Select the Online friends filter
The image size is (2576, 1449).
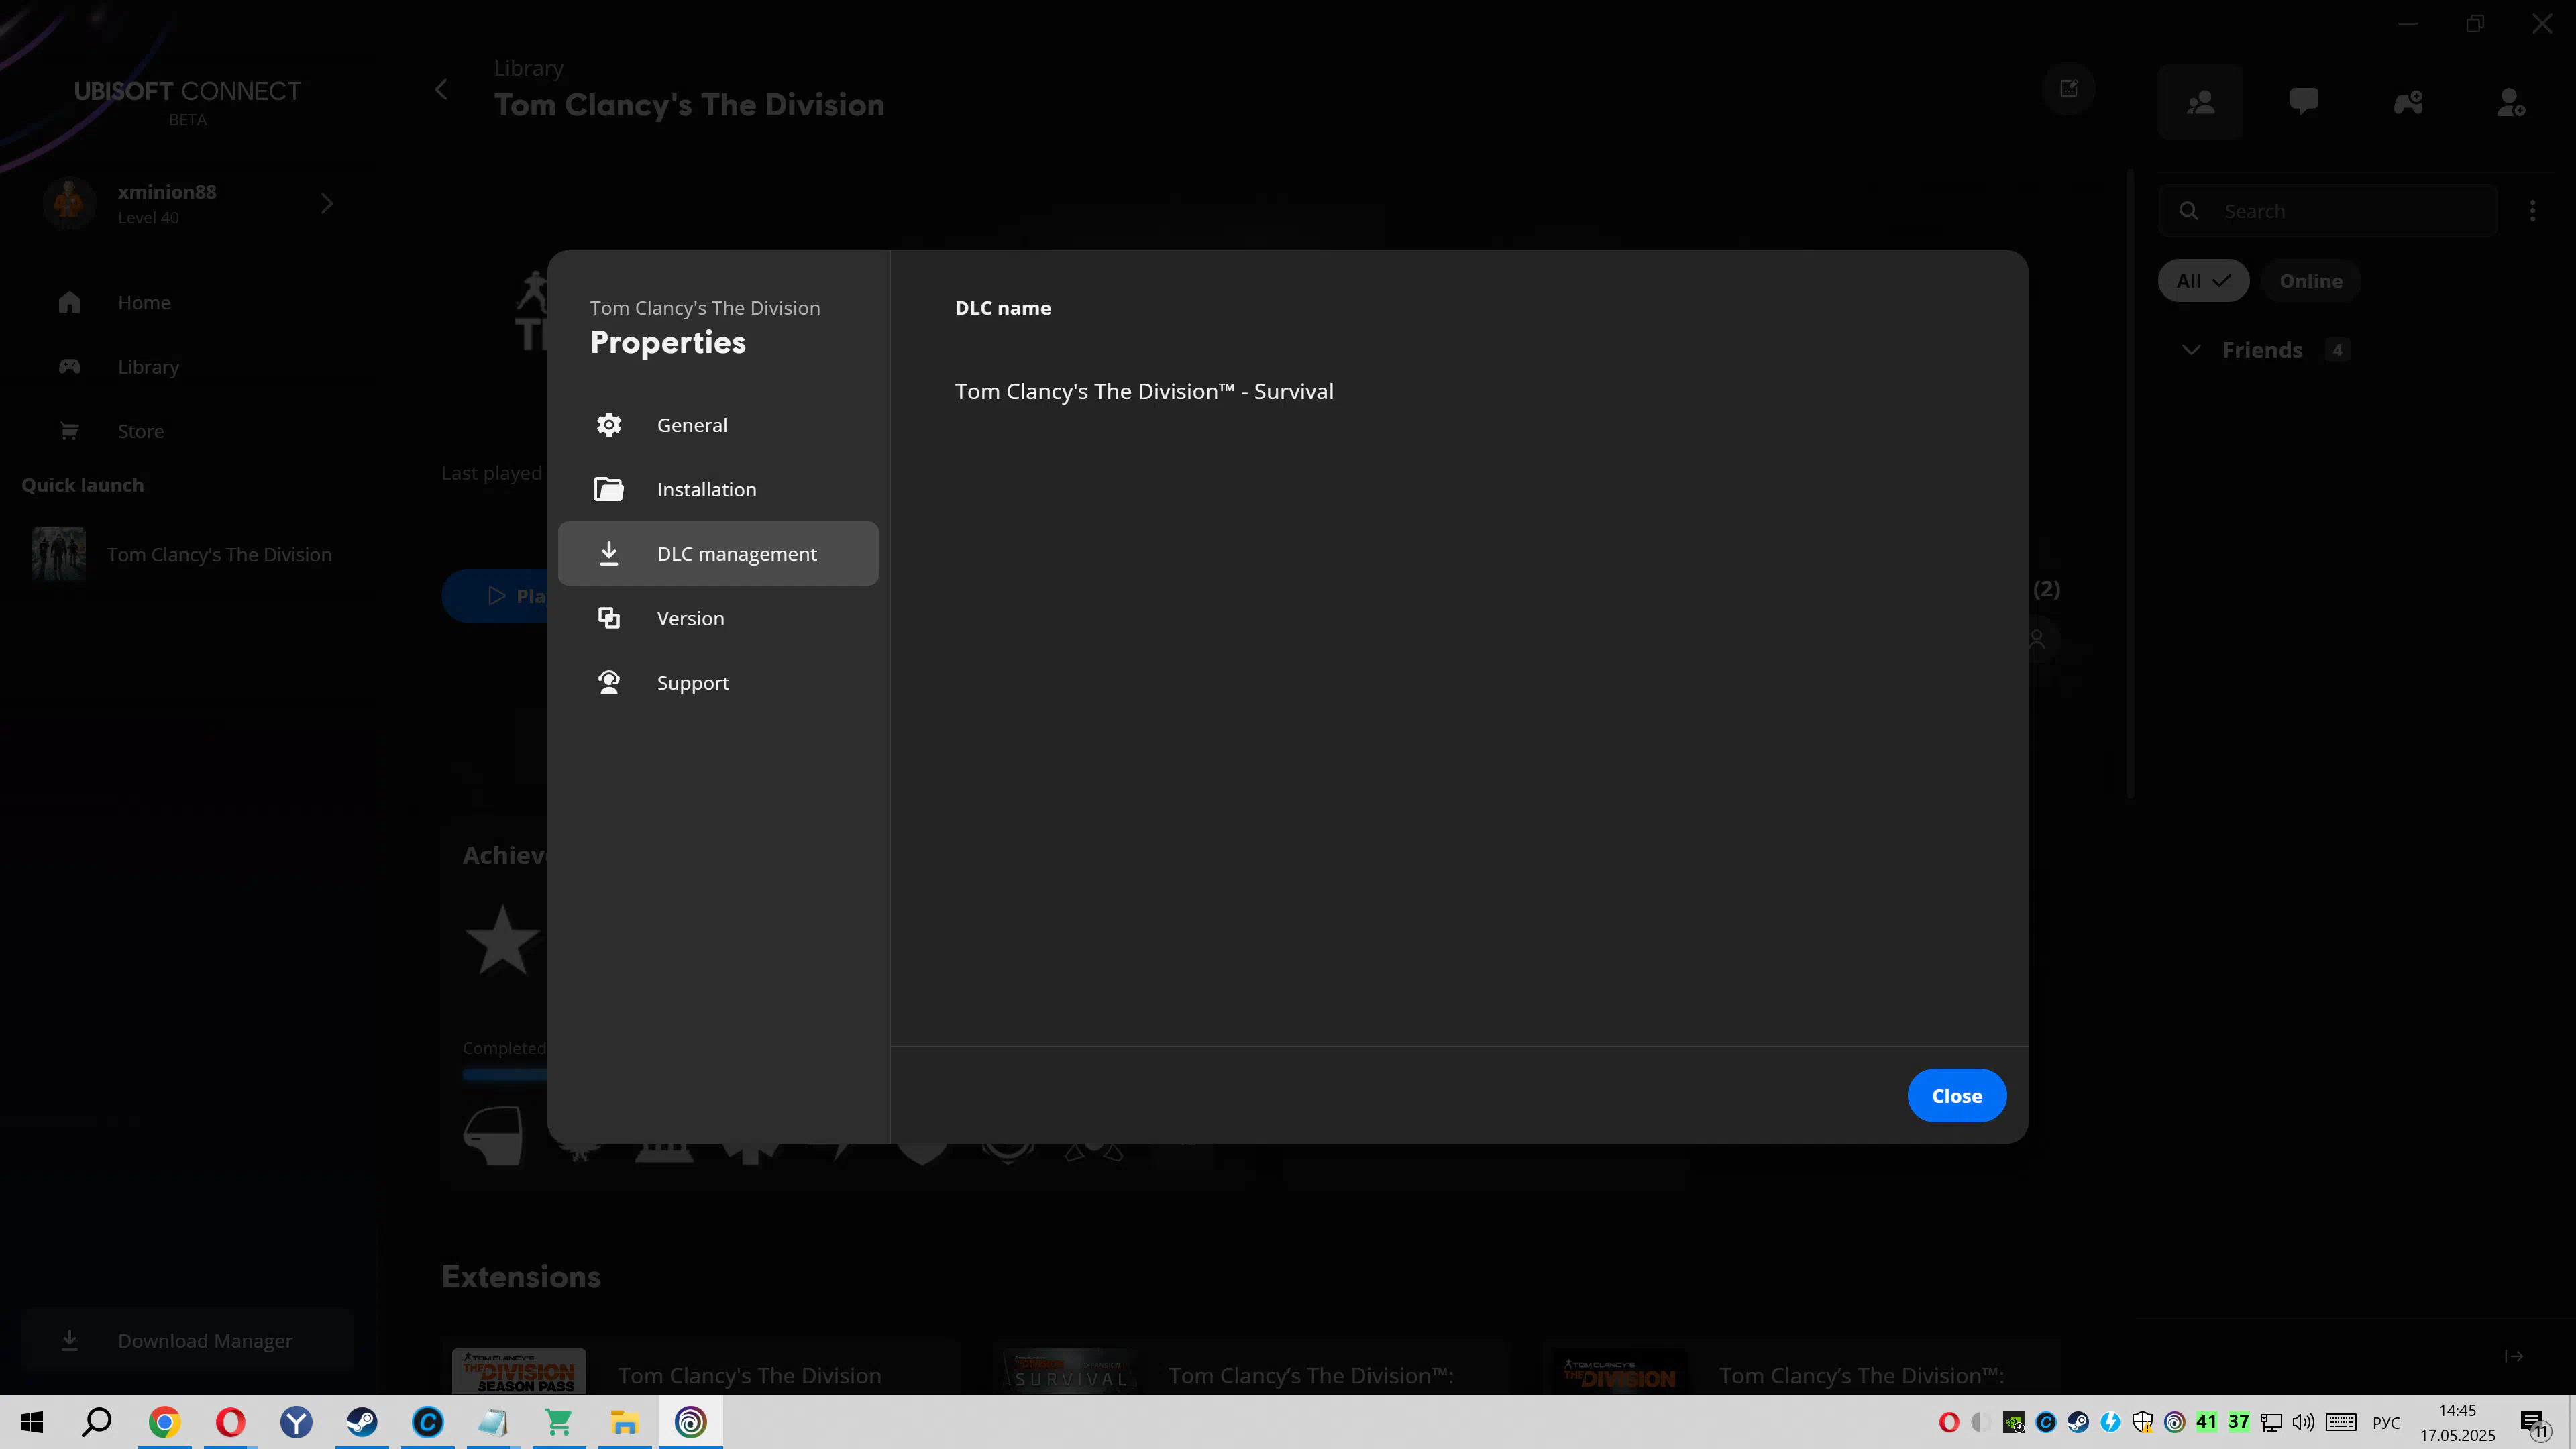click(x=2310, y=281)
